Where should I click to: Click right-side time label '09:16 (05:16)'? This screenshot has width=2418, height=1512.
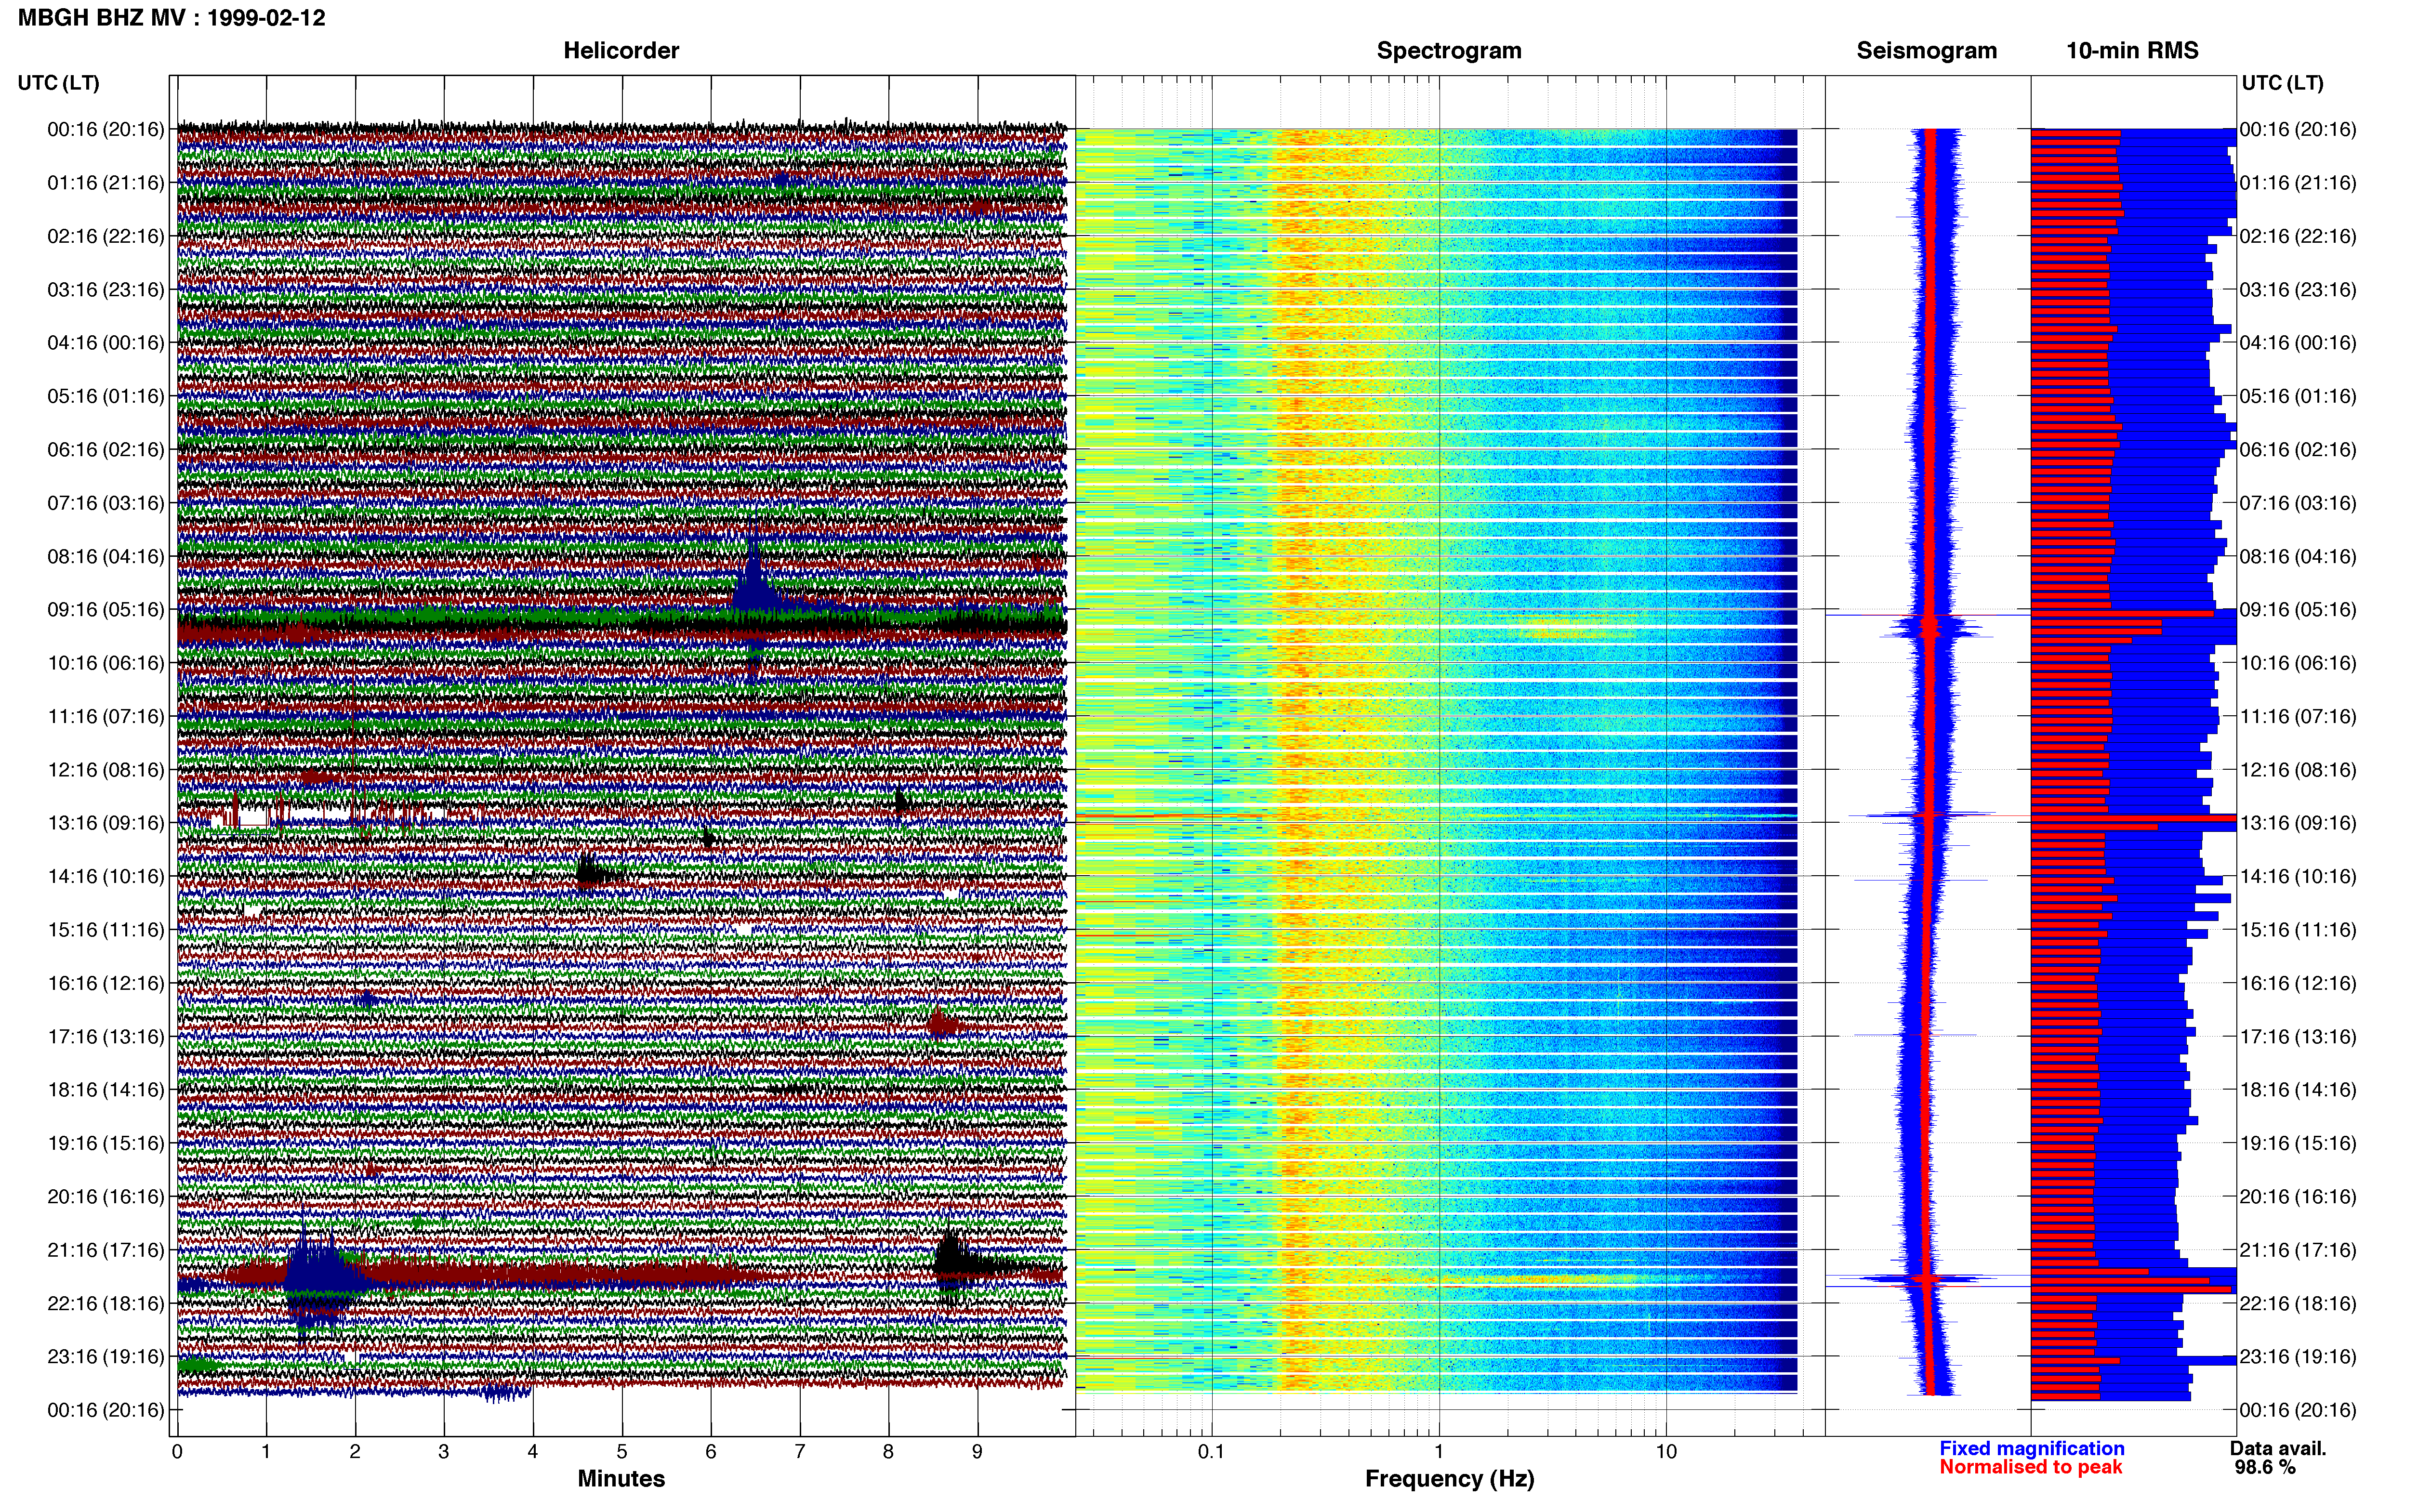tap(2298, 610)
